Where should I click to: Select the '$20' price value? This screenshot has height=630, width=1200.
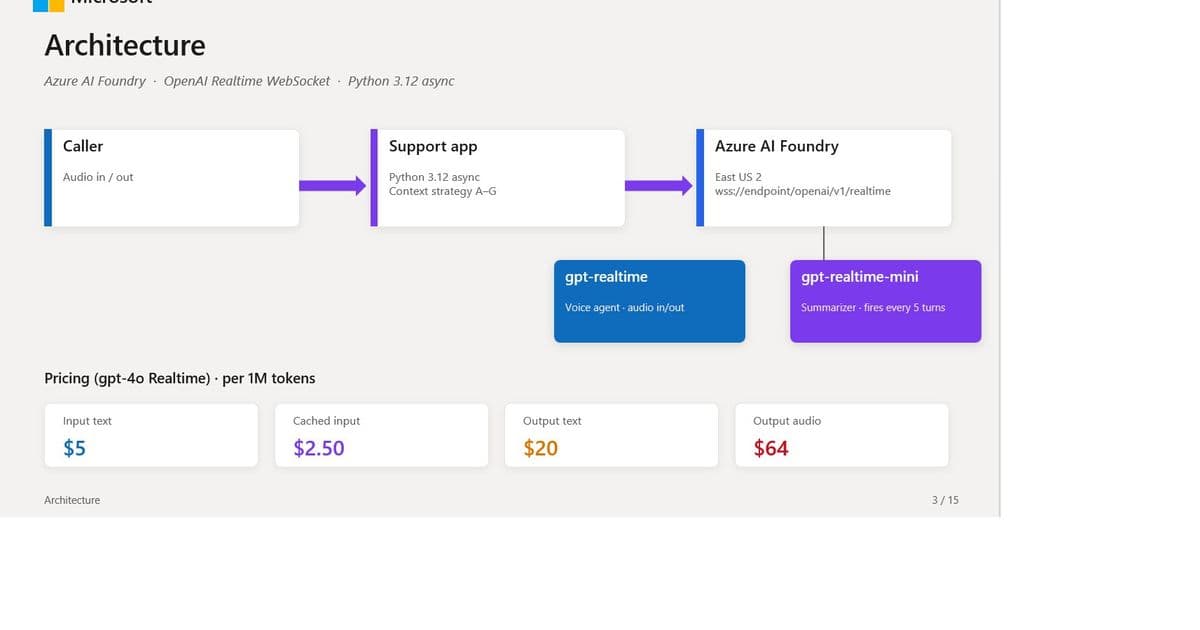coord(541,448)
